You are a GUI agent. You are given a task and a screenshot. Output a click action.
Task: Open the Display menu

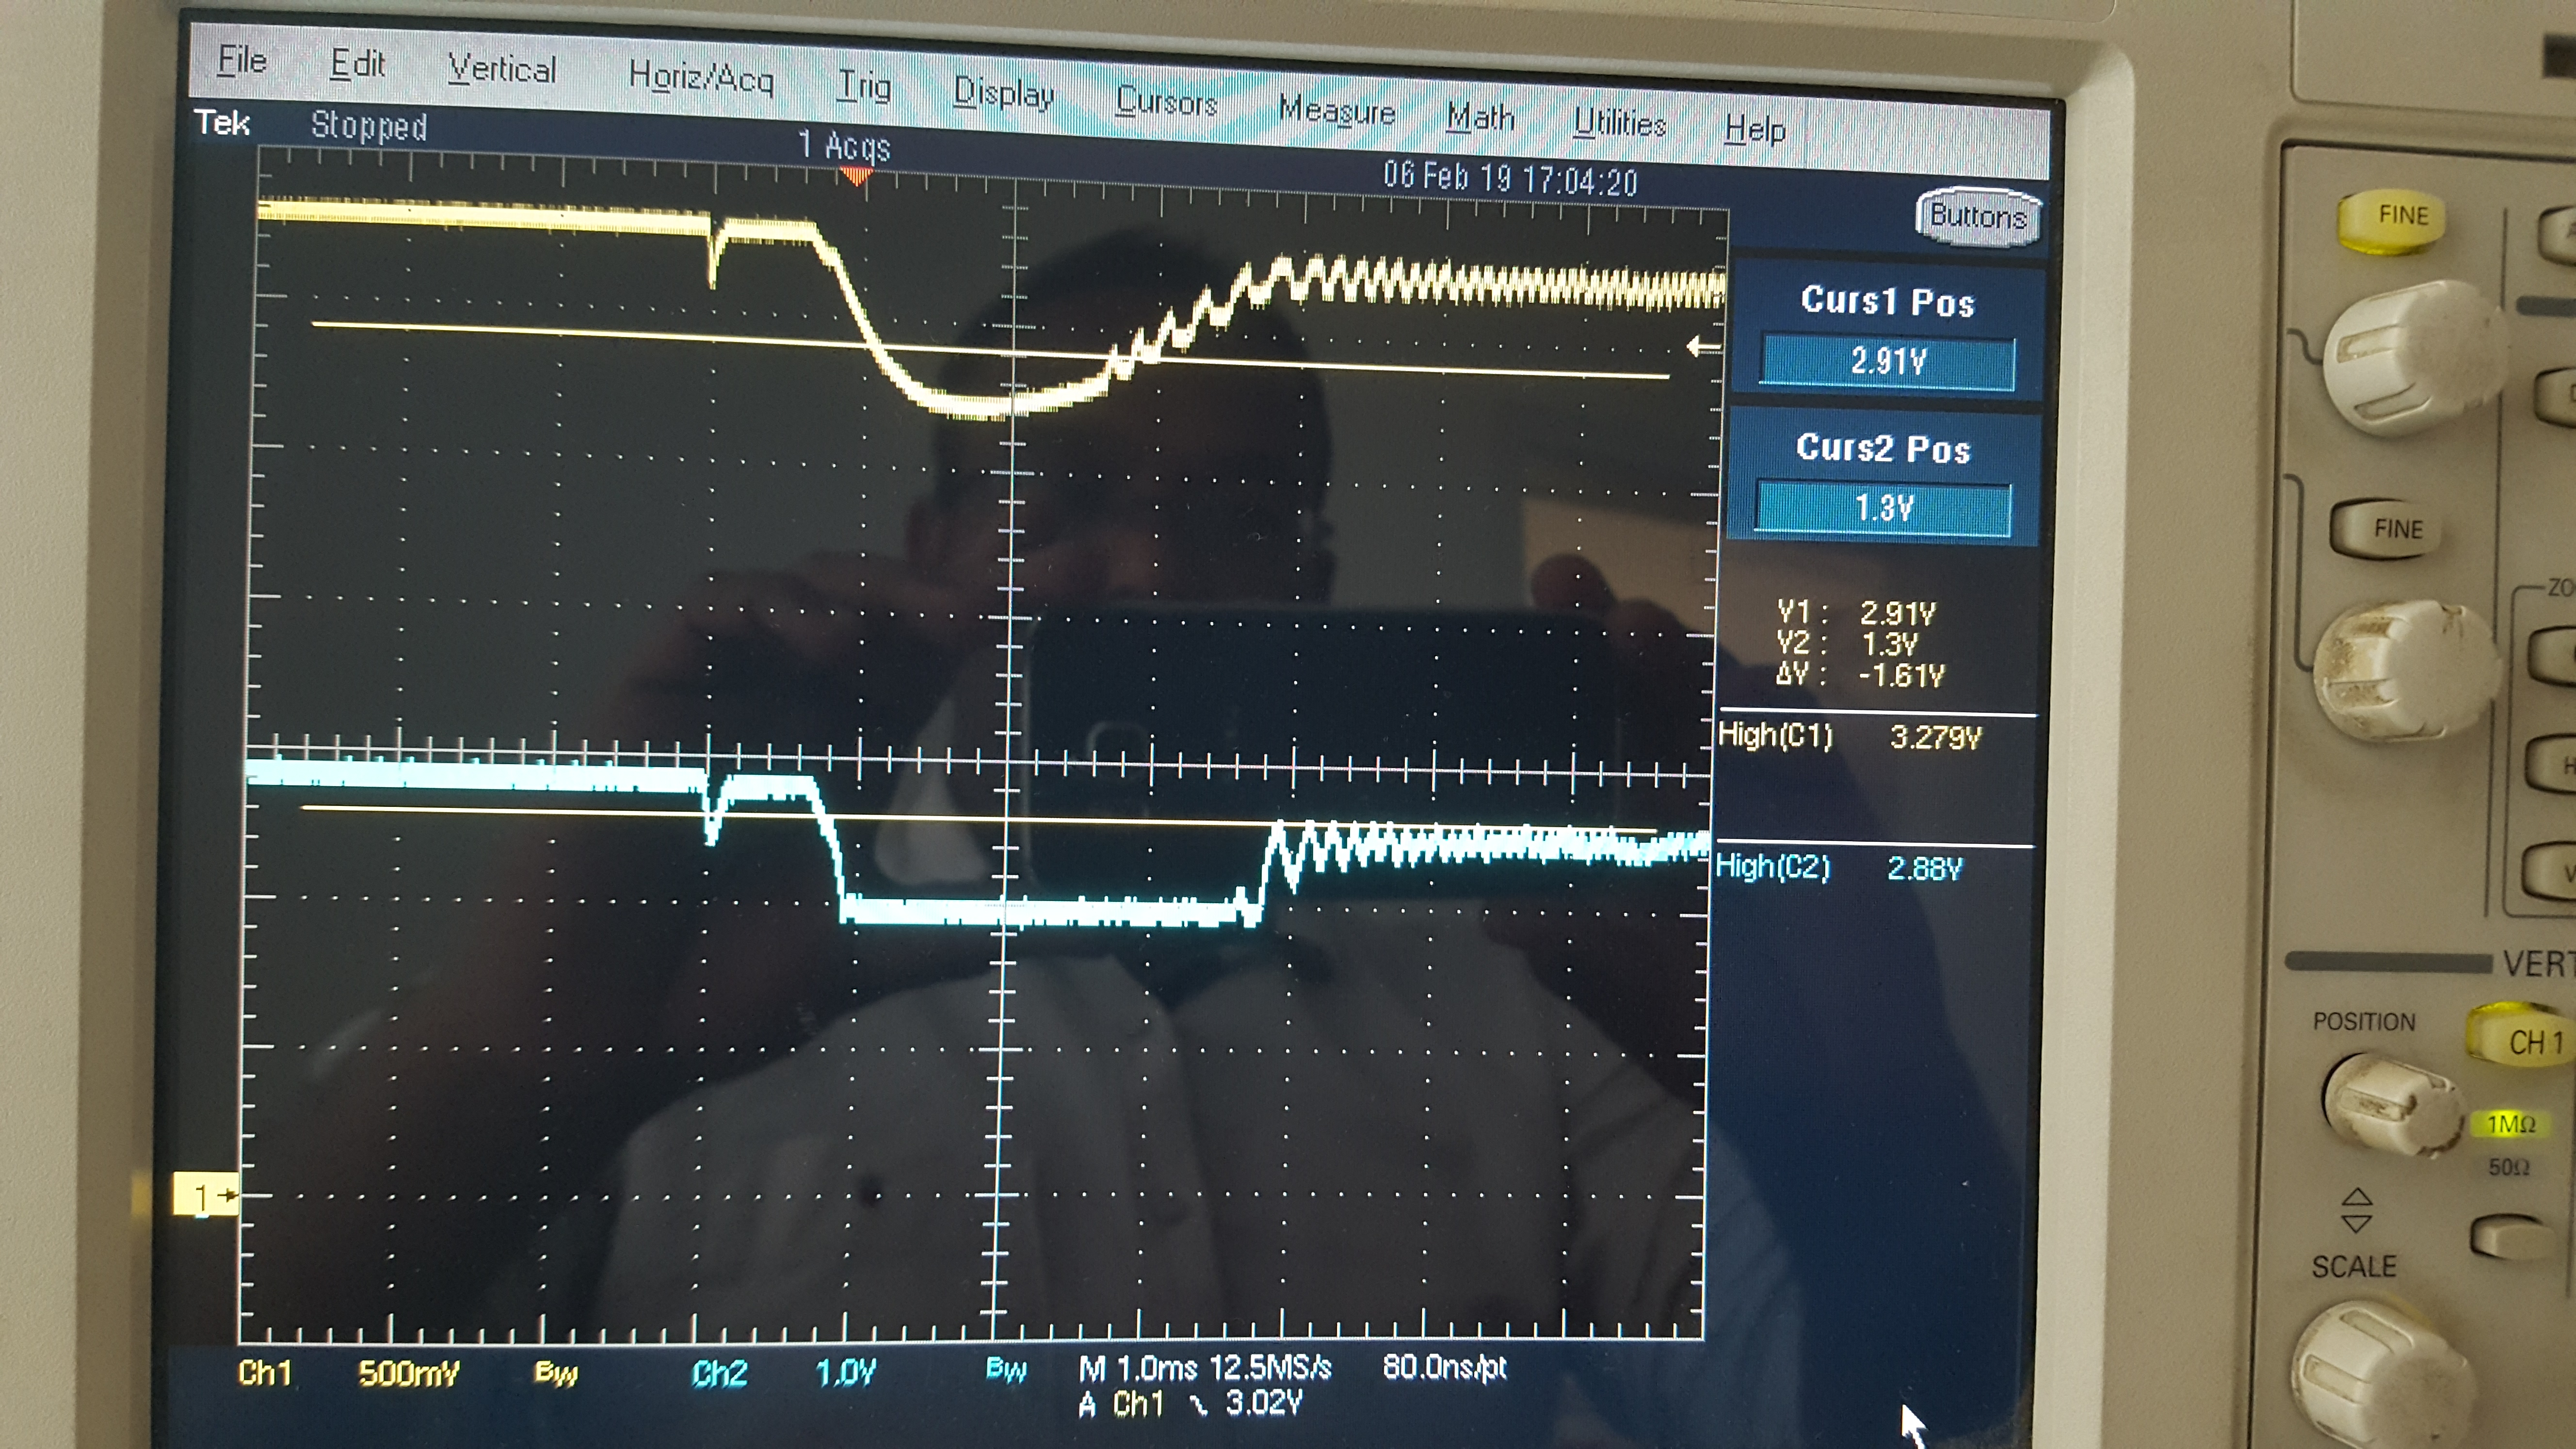point(1003,94)
